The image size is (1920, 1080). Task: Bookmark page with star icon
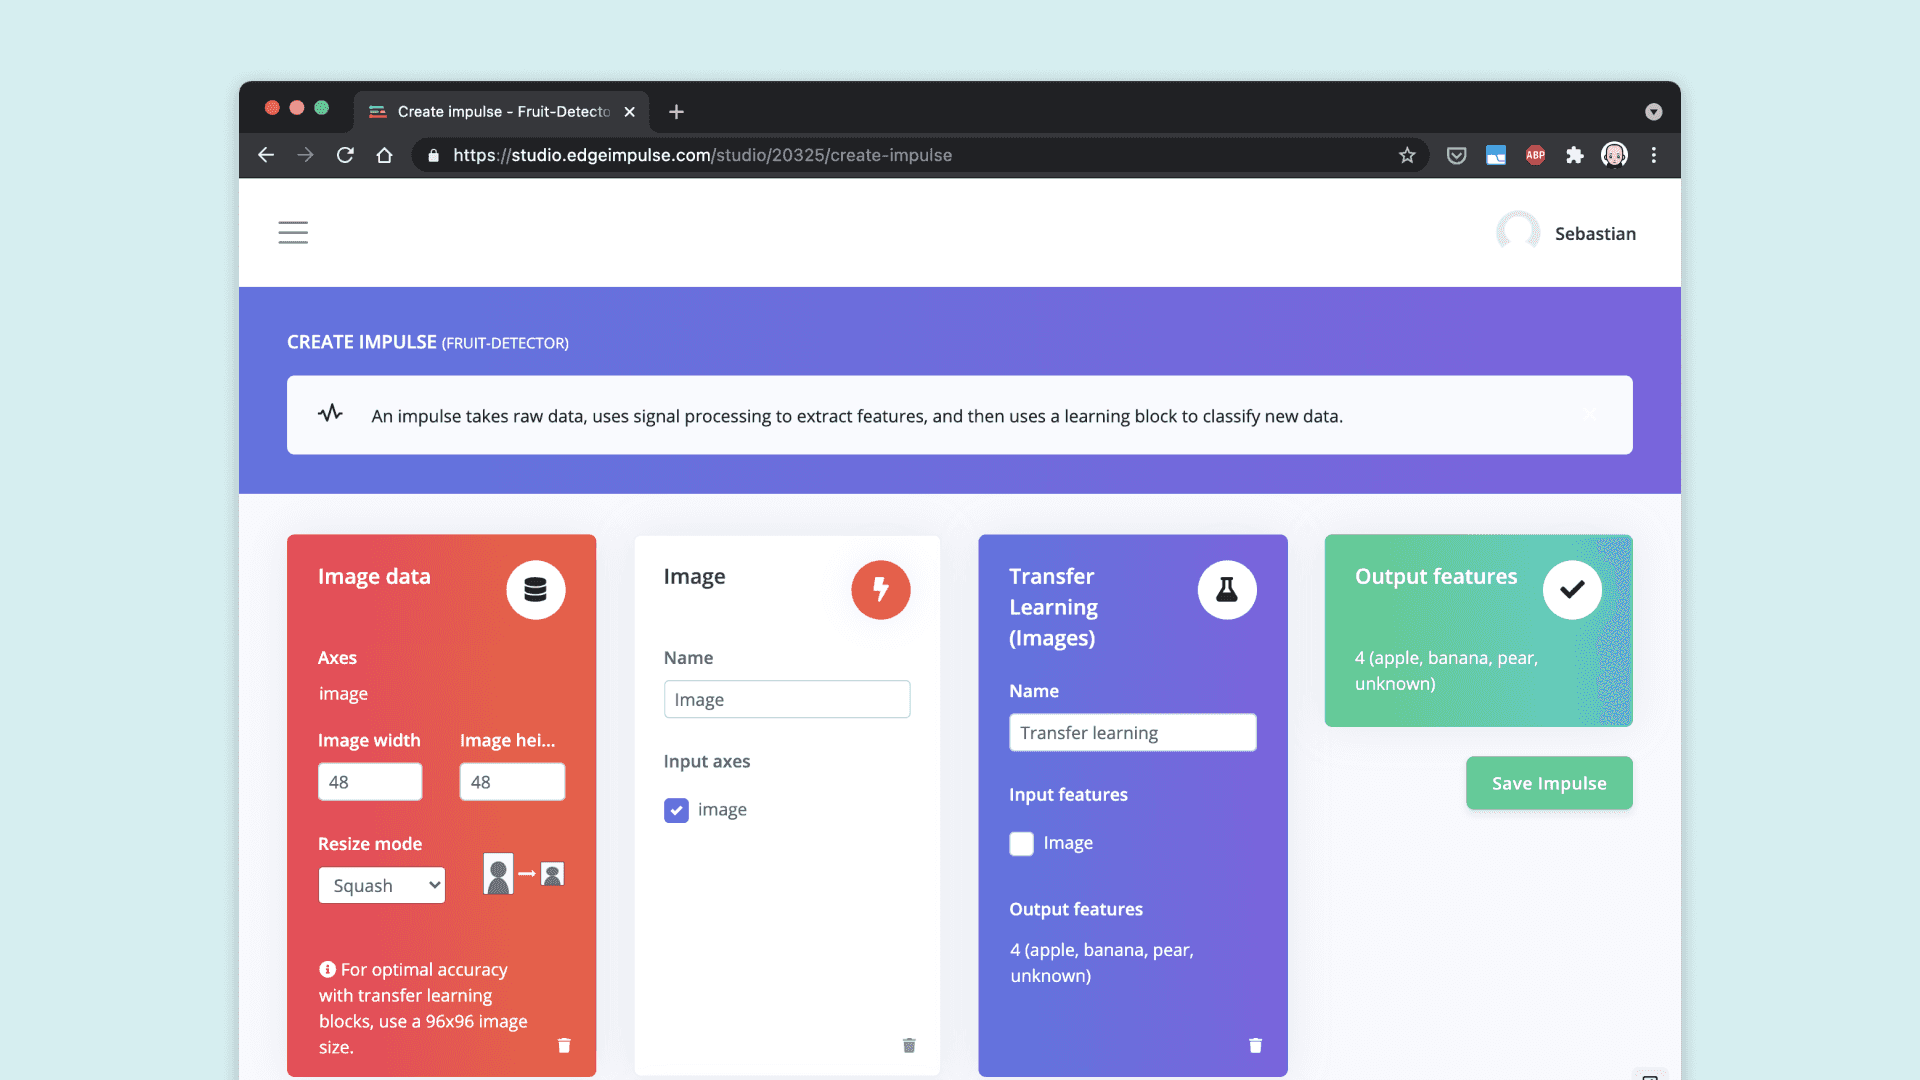click(x=1407, y=155)
